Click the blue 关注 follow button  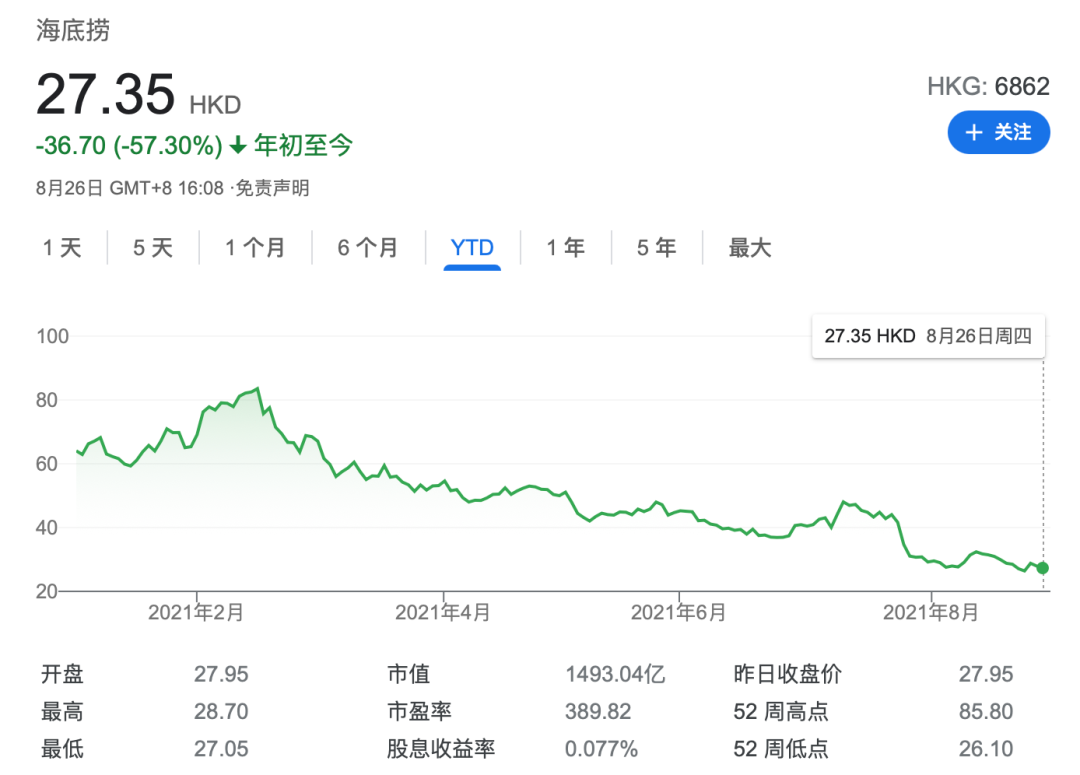pos(998,132)
